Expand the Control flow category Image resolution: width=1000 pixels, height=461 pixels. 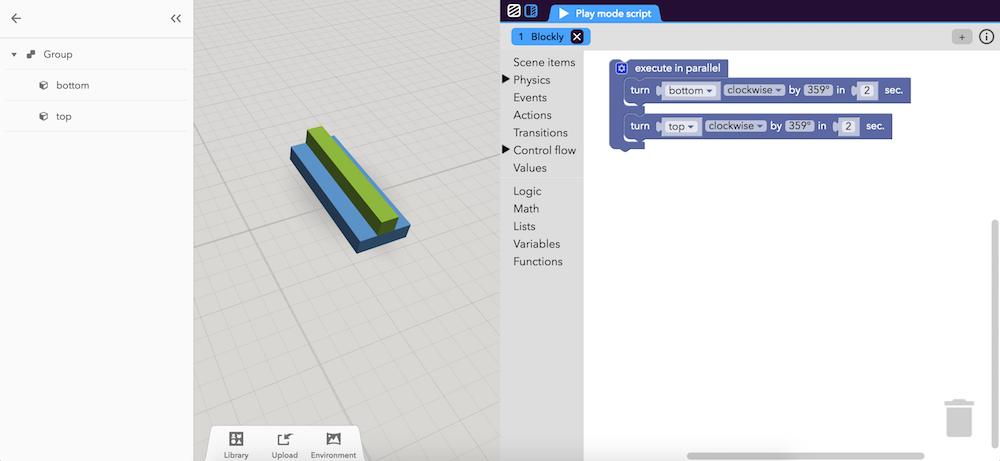pos(506,150)
